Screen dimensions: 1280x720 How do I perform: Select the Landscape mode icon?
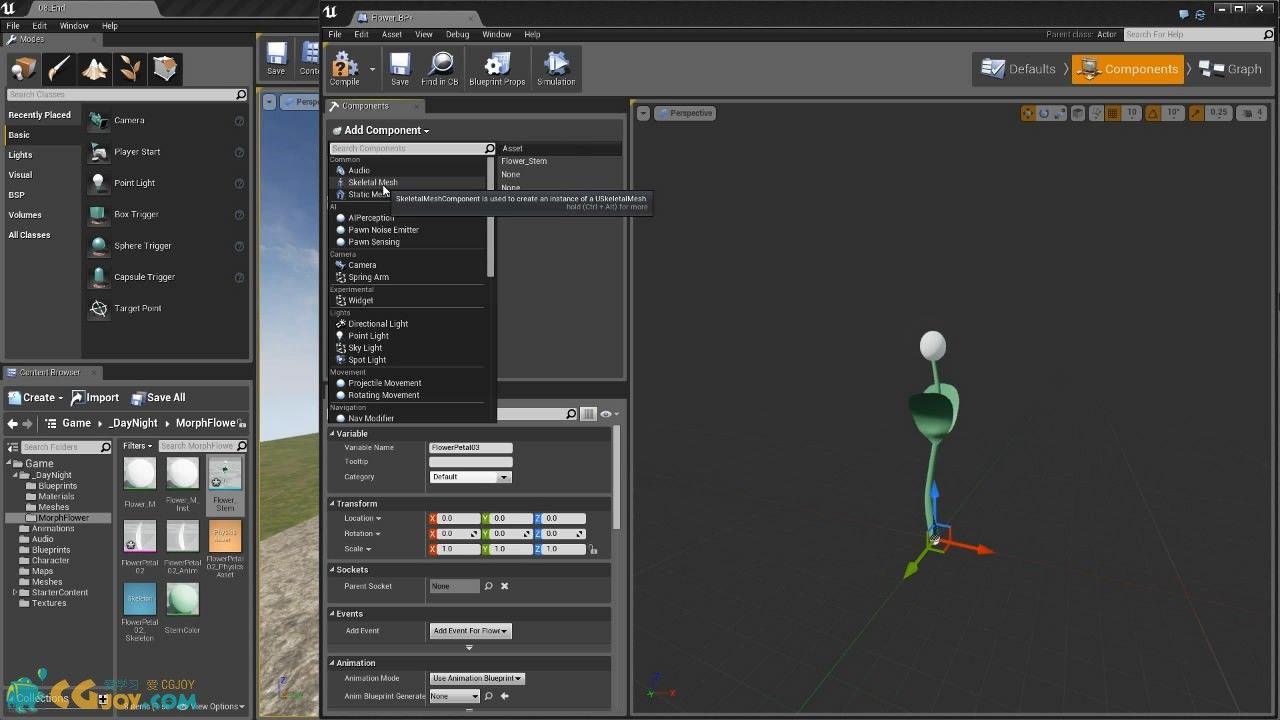pyautogui.click(x=95, y=68)
